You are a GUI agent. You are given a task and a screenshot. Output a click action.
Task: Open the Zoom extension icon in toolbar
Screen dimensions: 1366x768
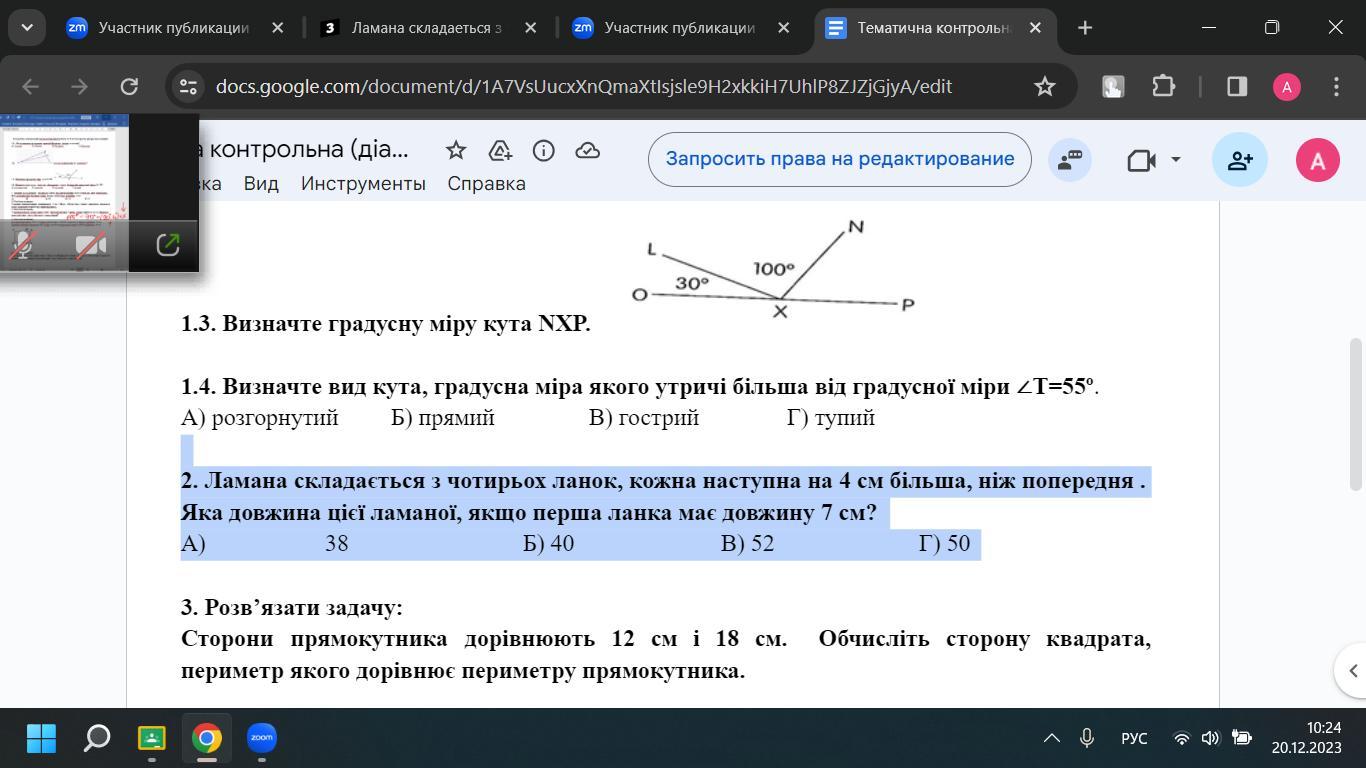[x=1112, y=87]
